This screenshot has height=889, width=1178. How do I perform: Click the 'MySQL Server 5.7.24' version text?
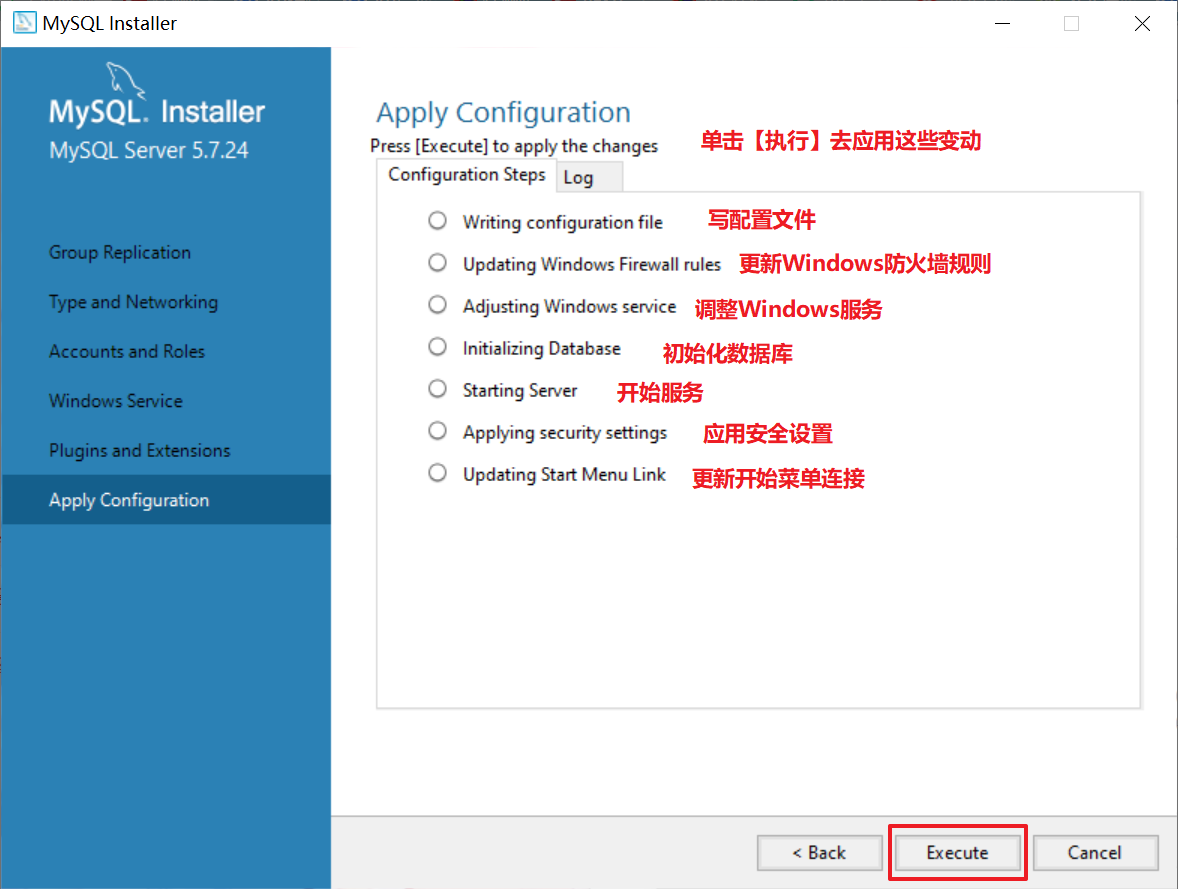coord(149,150)
